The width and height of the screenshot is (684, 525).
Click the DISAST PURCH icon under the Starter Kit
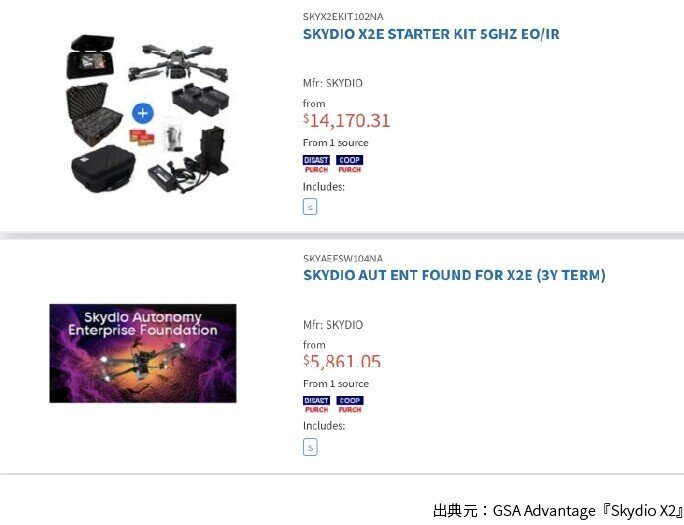[x=316, y=164]
